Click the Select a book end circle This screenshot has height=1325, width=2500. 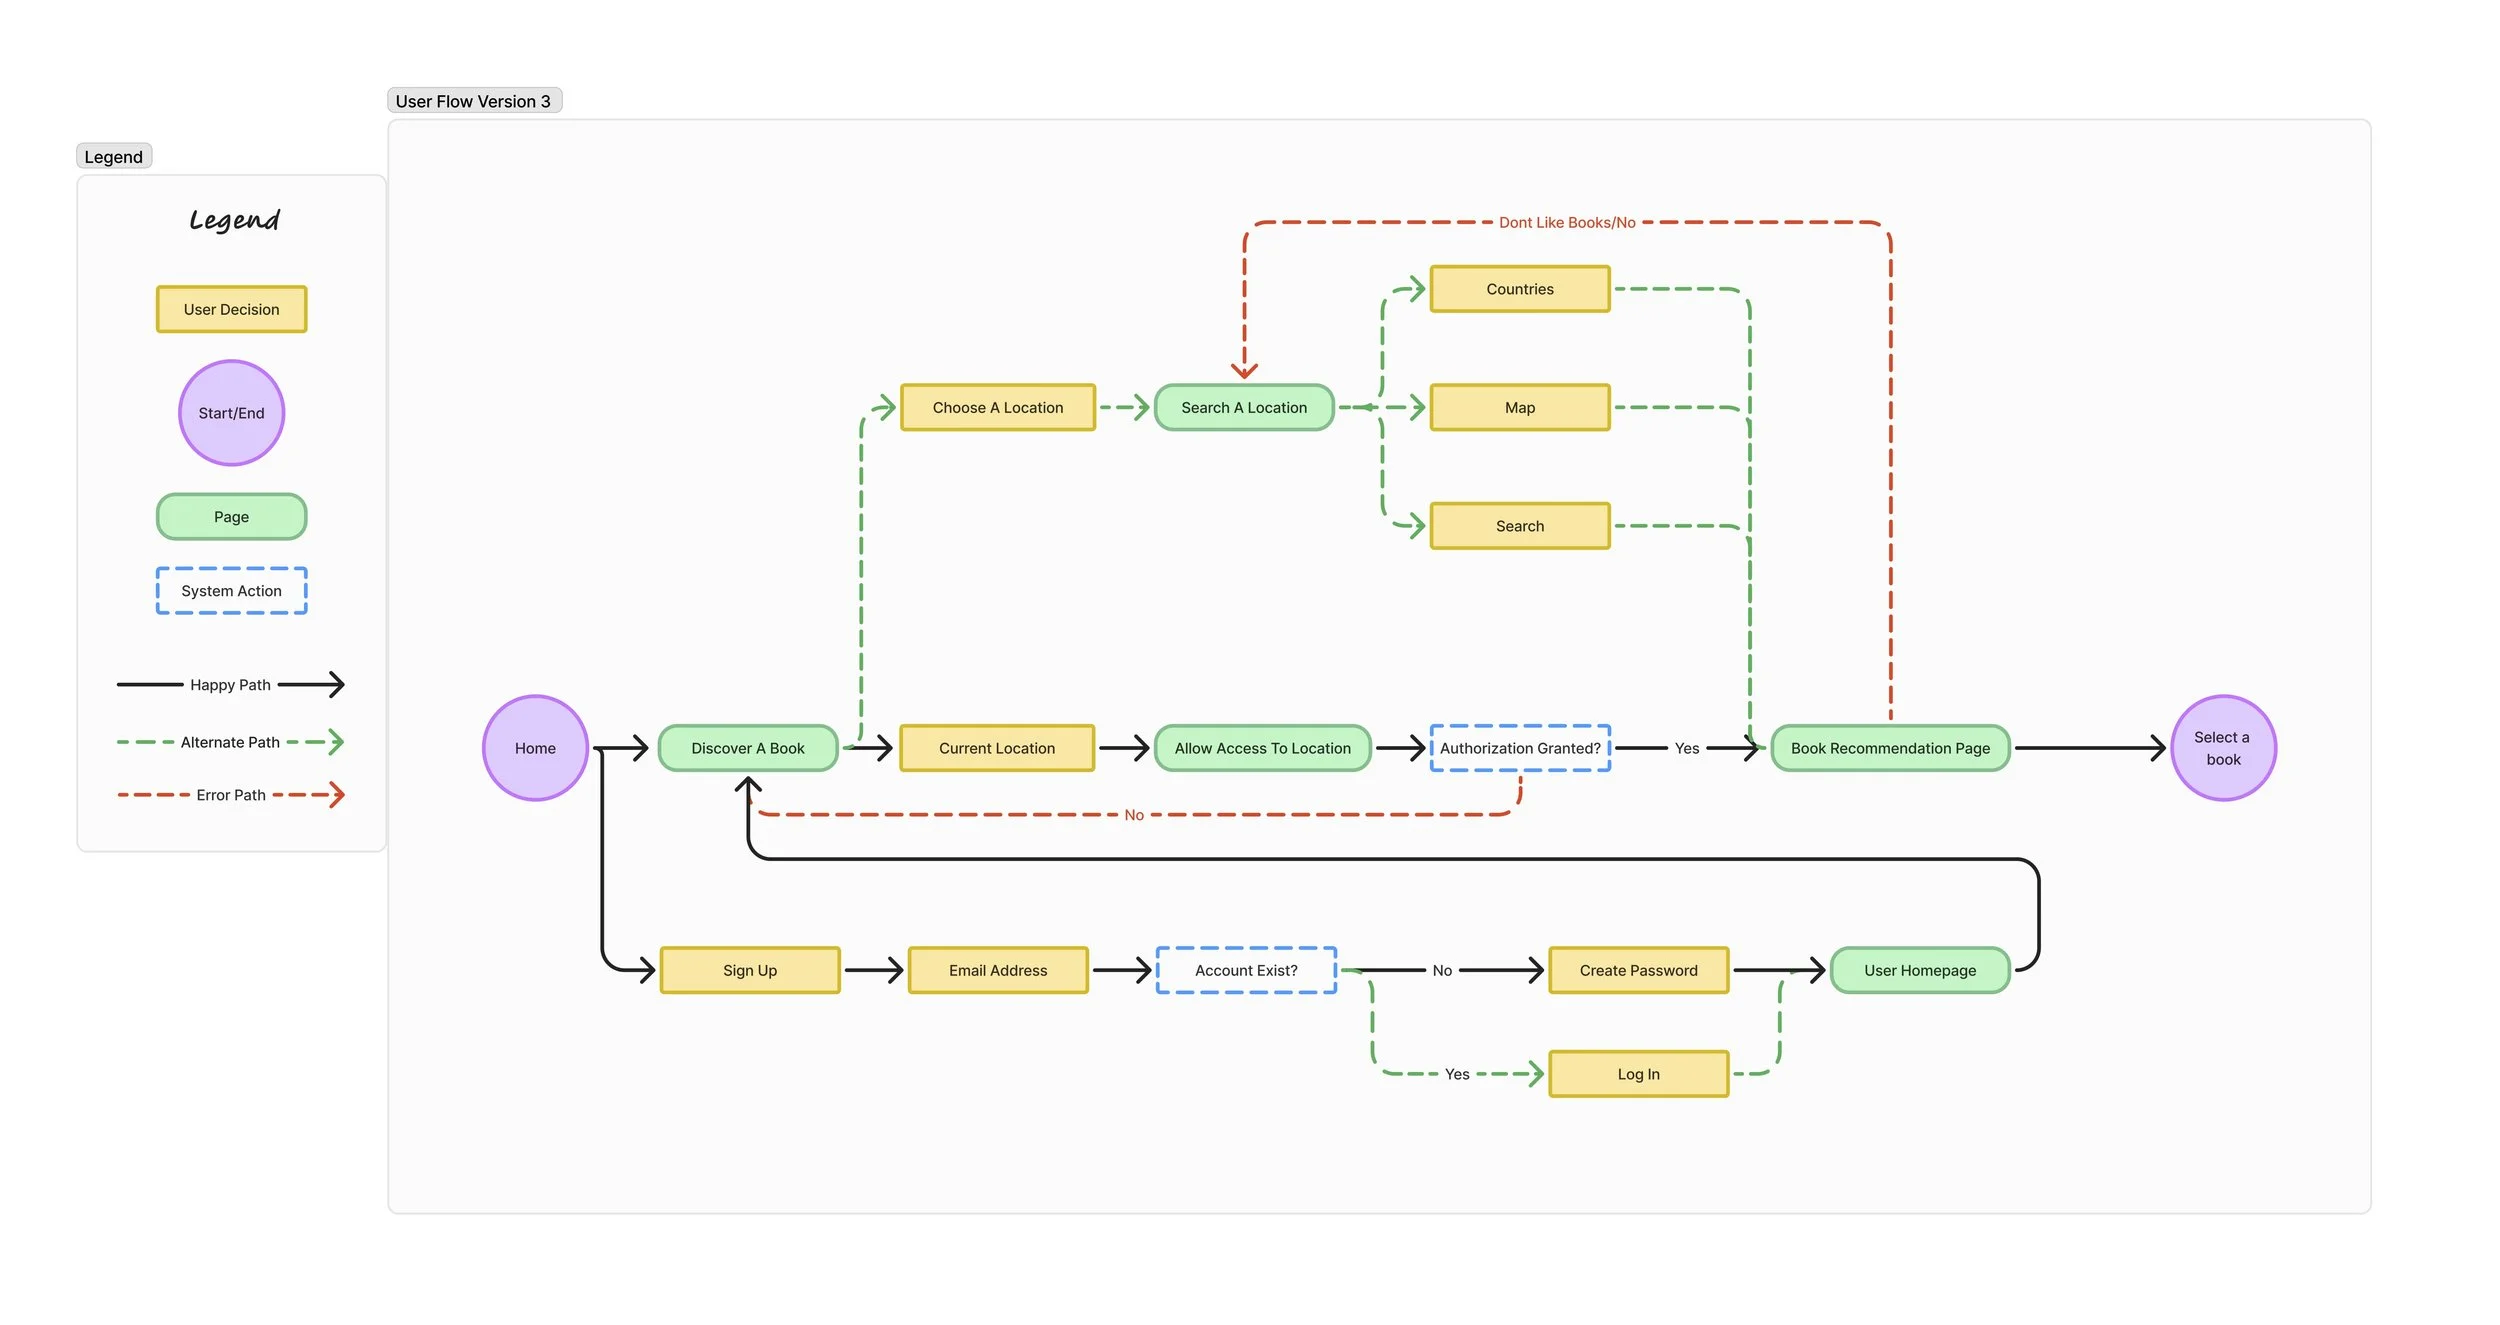(x=2222, y=748)
